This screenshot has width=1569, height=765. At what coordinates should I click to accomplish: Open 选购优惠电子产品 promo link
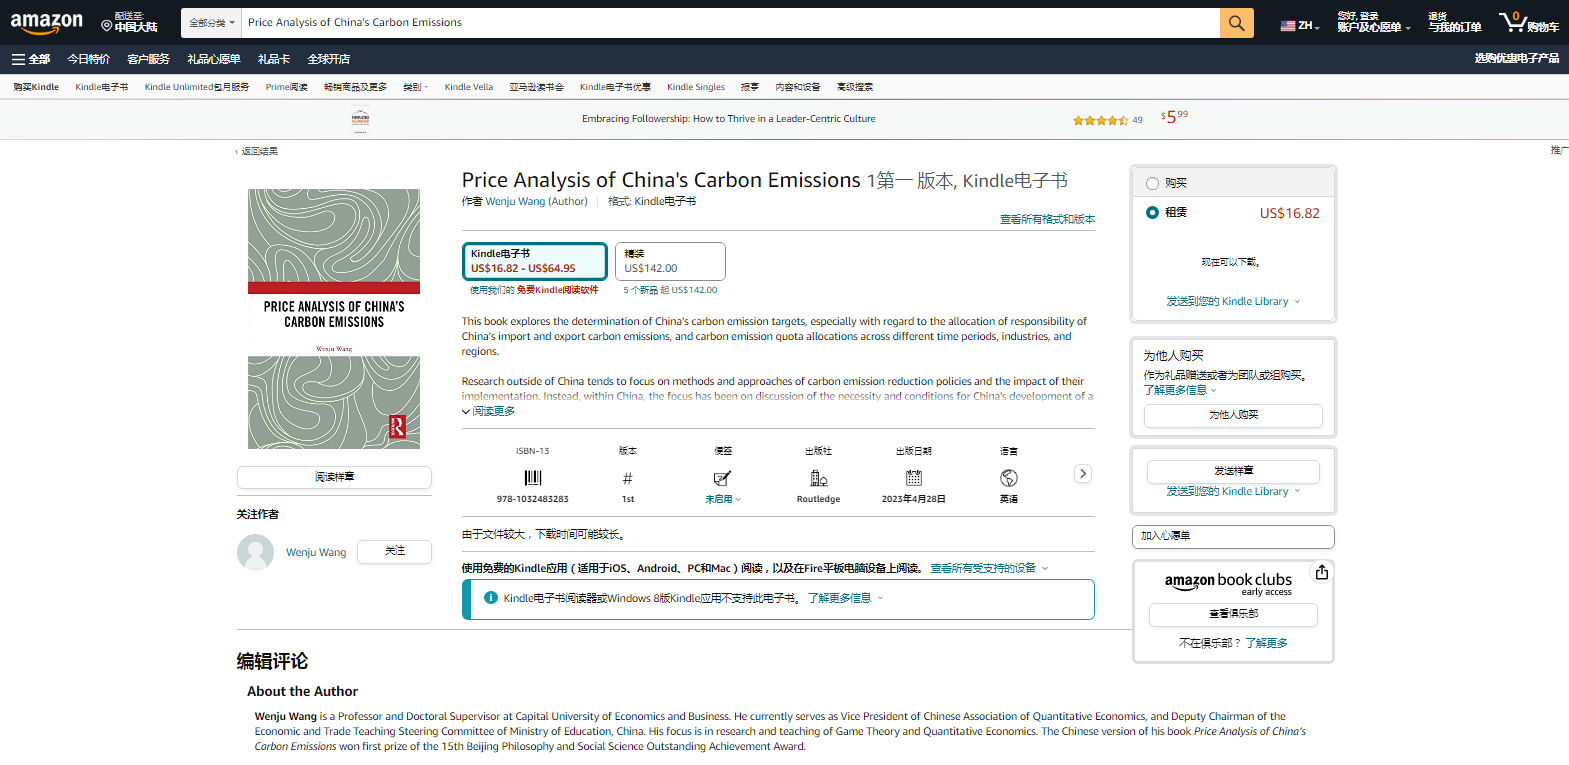[1516, 59]
